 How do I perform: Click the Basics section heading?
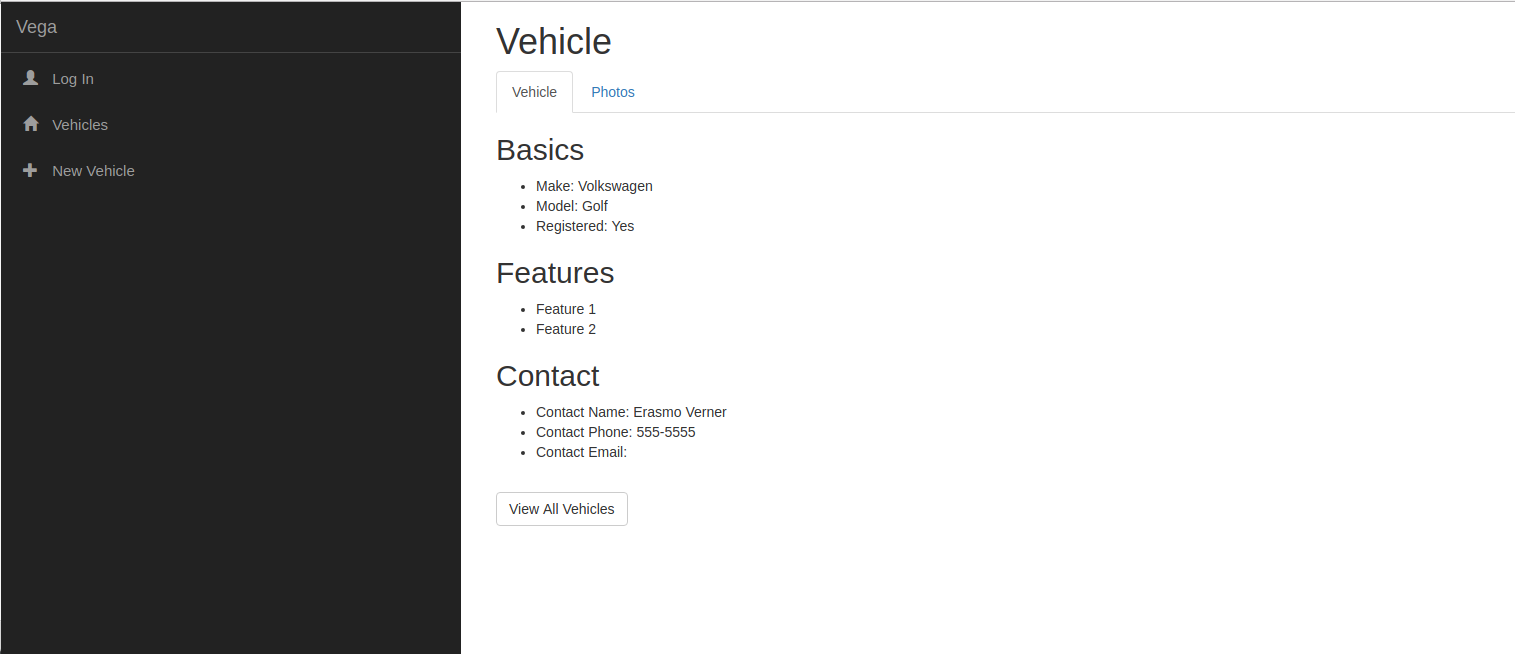point(540,149)
